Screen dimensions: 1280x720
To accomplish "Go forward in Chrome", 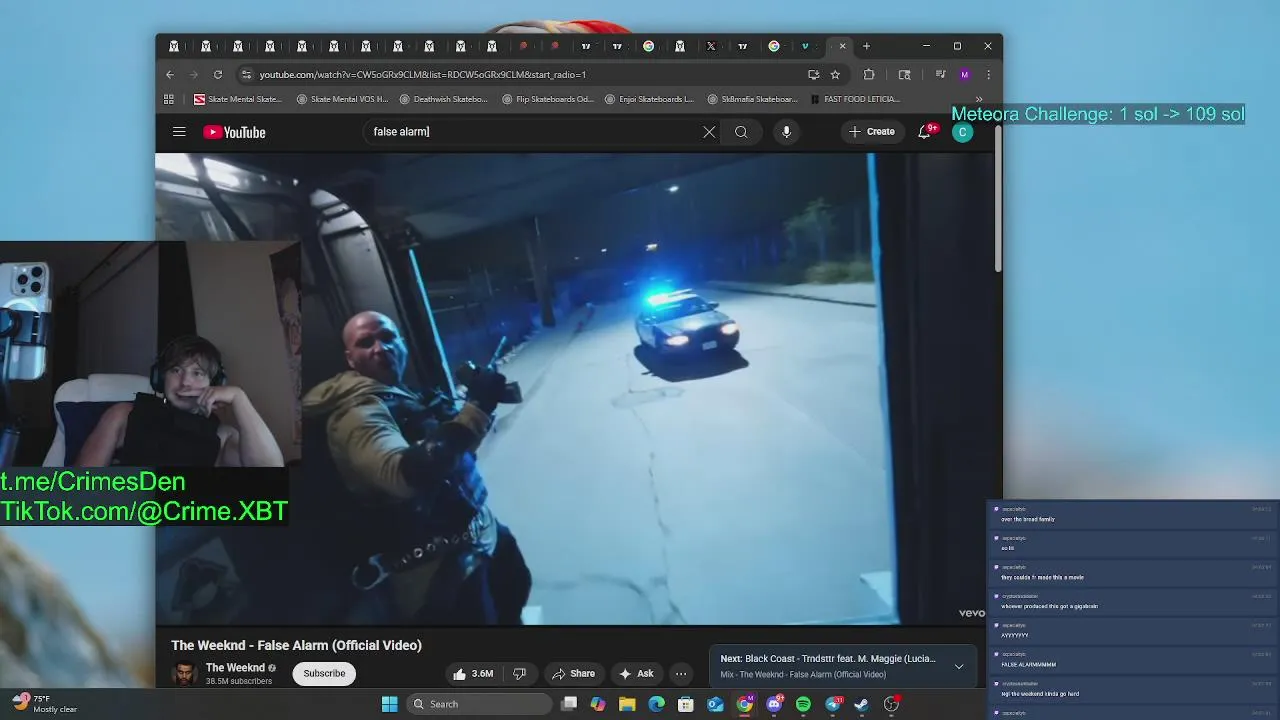I will [193, 74].
